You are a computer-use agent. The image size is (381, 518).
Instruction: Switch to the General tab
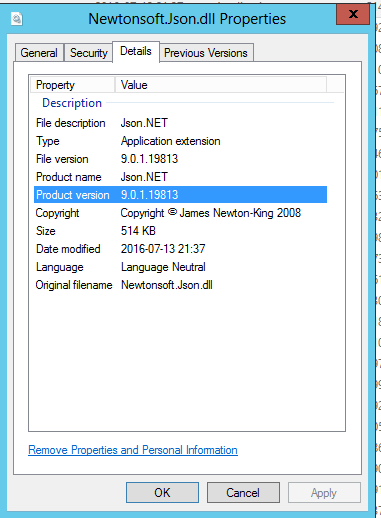pyautogui.click(x=39, y=53)
